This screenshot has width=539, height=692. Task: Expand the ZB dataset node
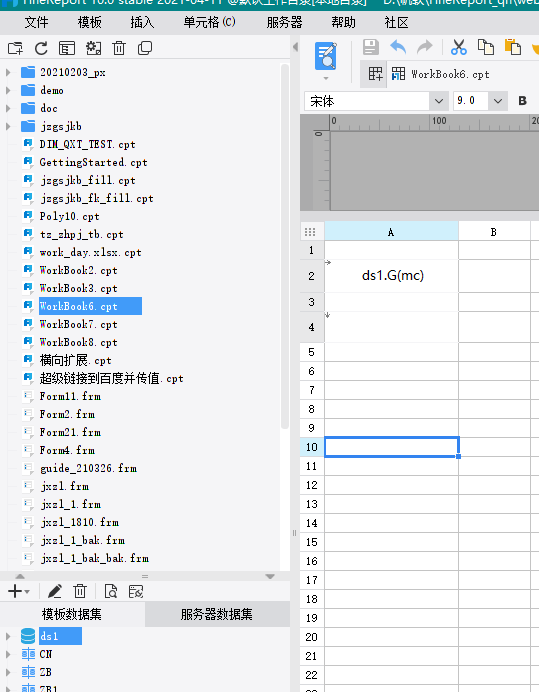coord(8,673)
